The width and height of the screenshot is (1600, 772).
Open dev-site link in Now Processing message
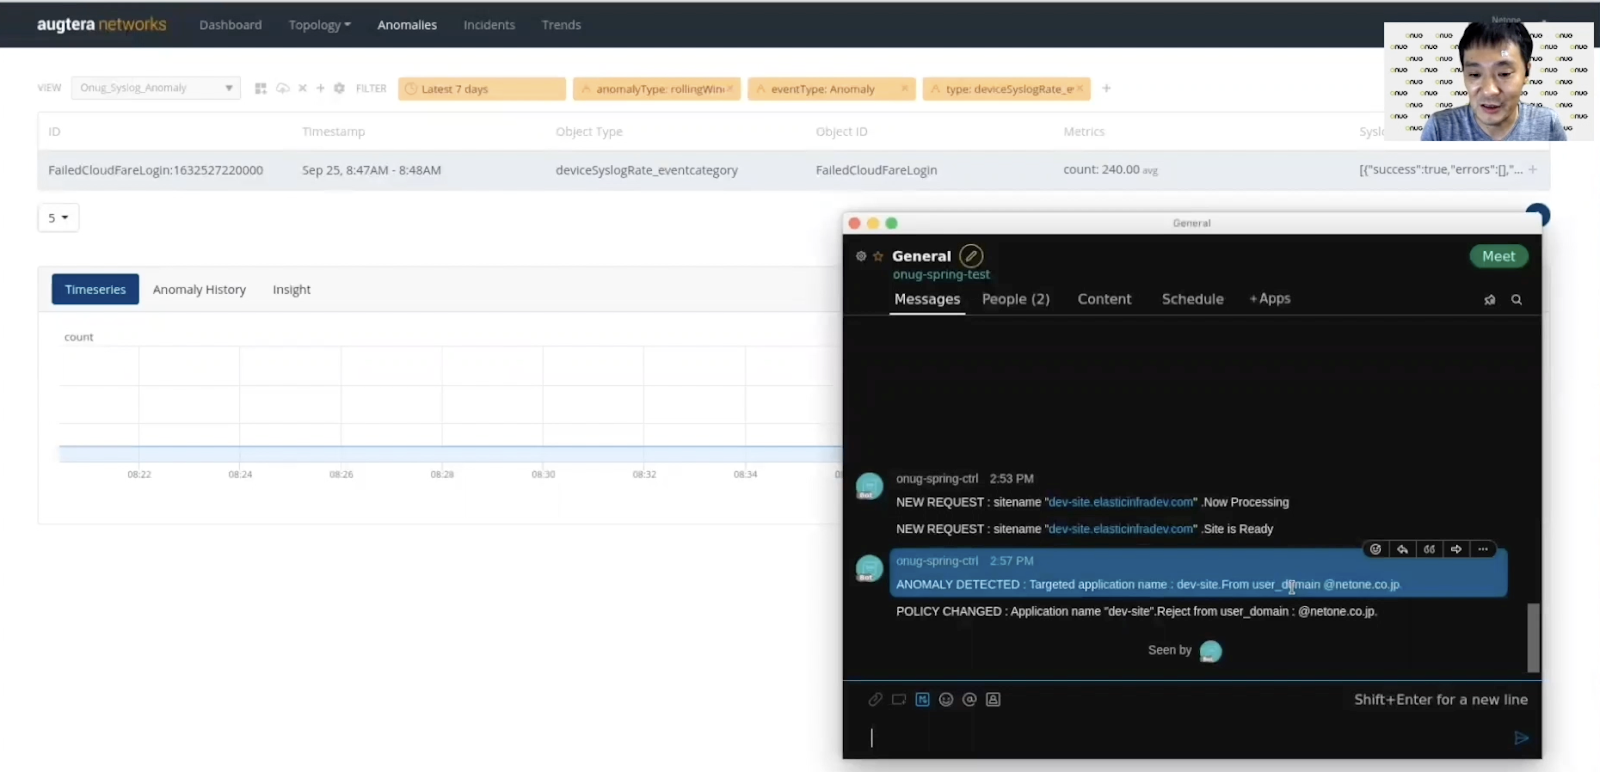pos(1121,502)
